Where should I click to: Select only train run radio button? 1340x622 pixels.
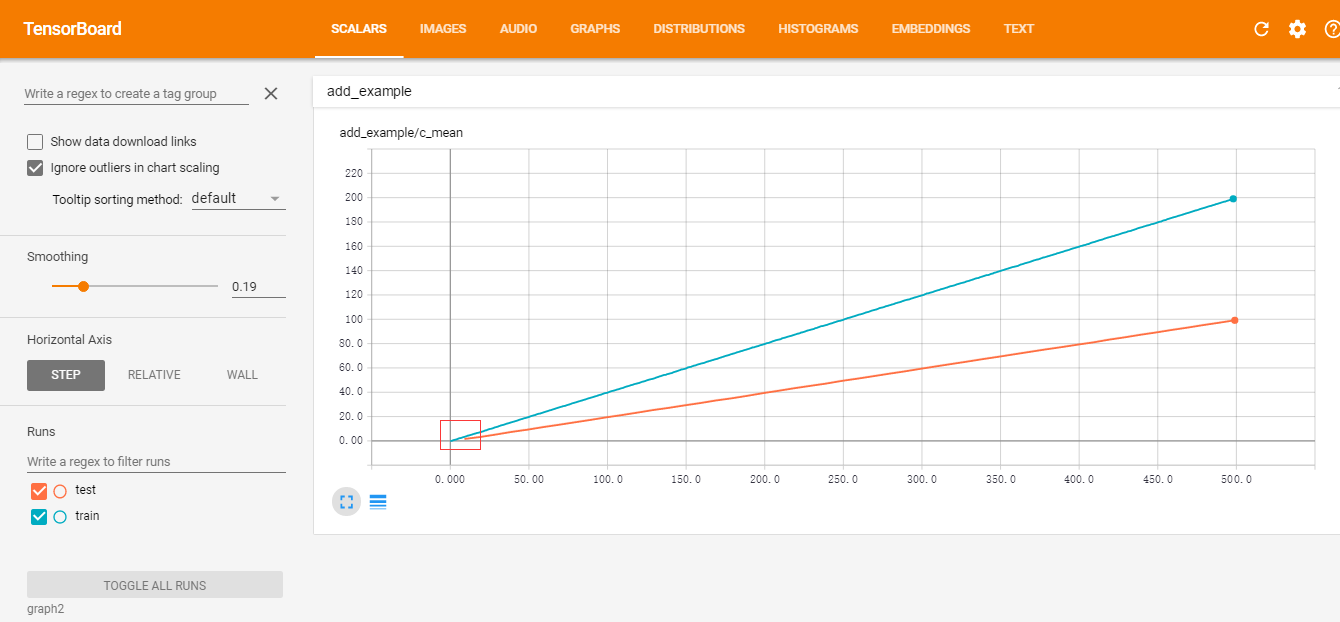pos(60,517)
